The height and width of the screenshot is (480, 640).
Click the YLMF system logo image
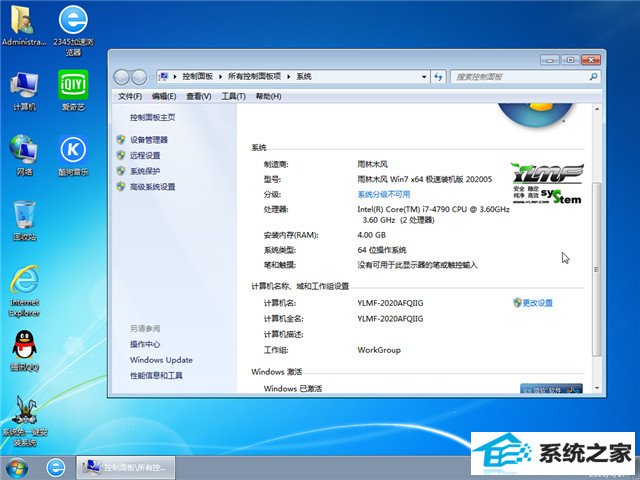pos(547,183)
